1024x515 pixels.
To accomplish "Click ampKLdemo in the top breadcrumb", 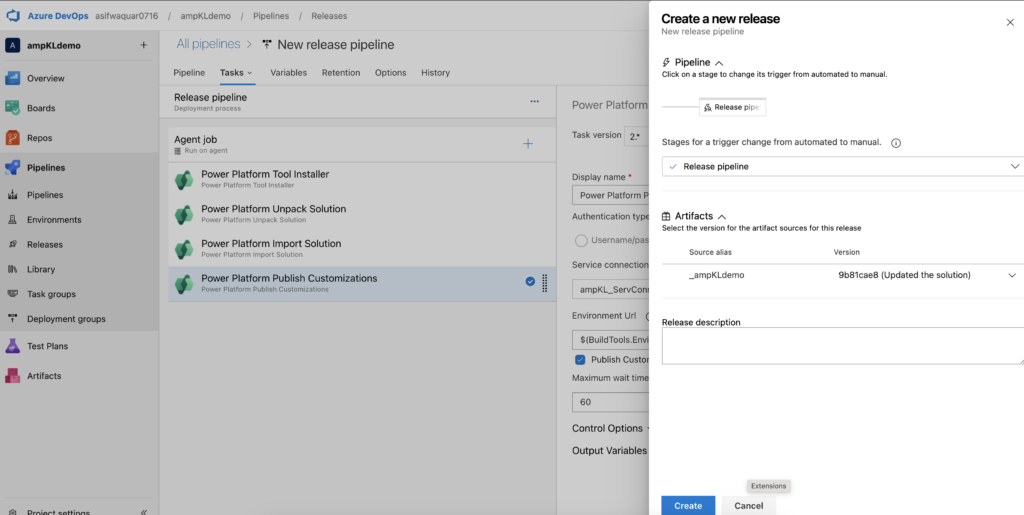I will click(x=206, y=16).
